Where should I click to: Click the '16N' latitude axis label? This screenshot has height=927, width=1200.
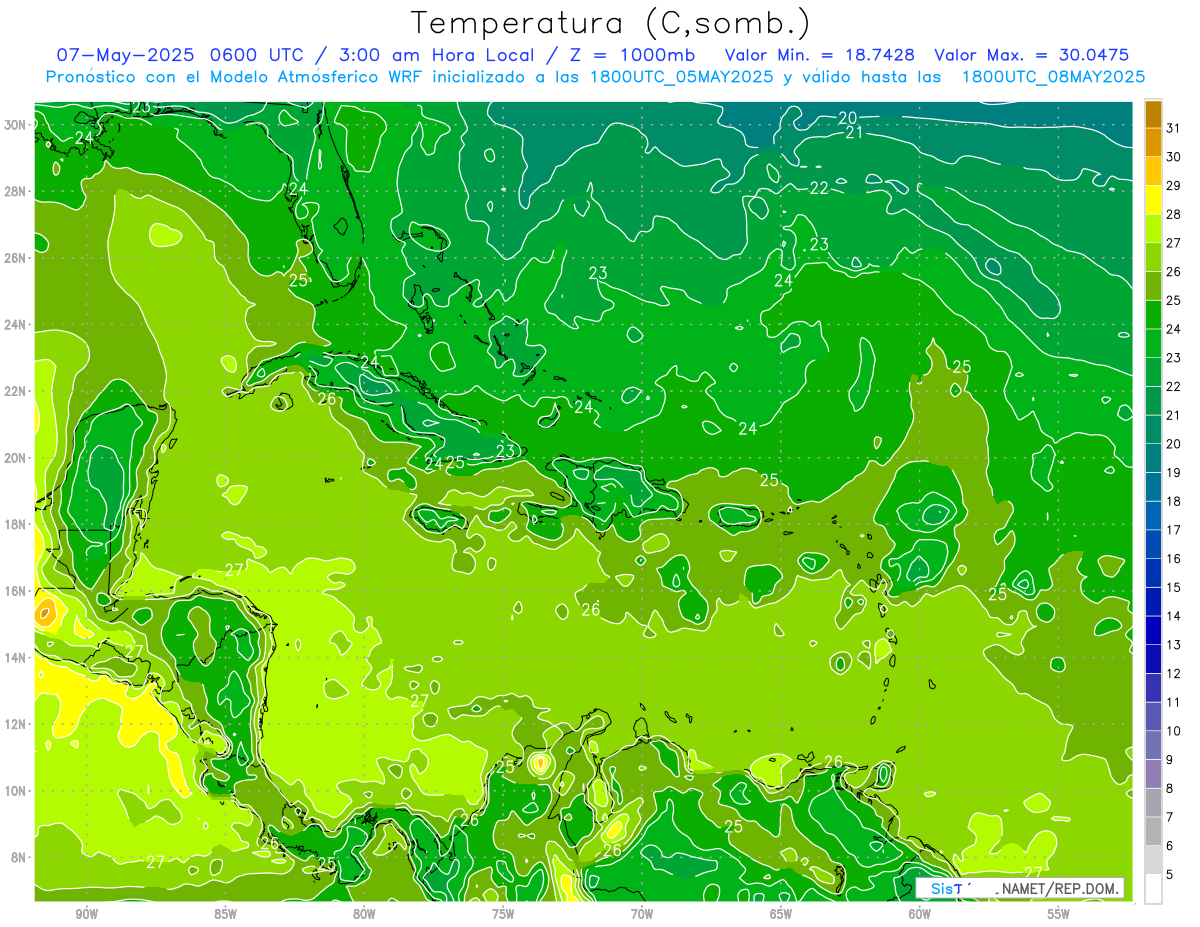click(14, 591)
